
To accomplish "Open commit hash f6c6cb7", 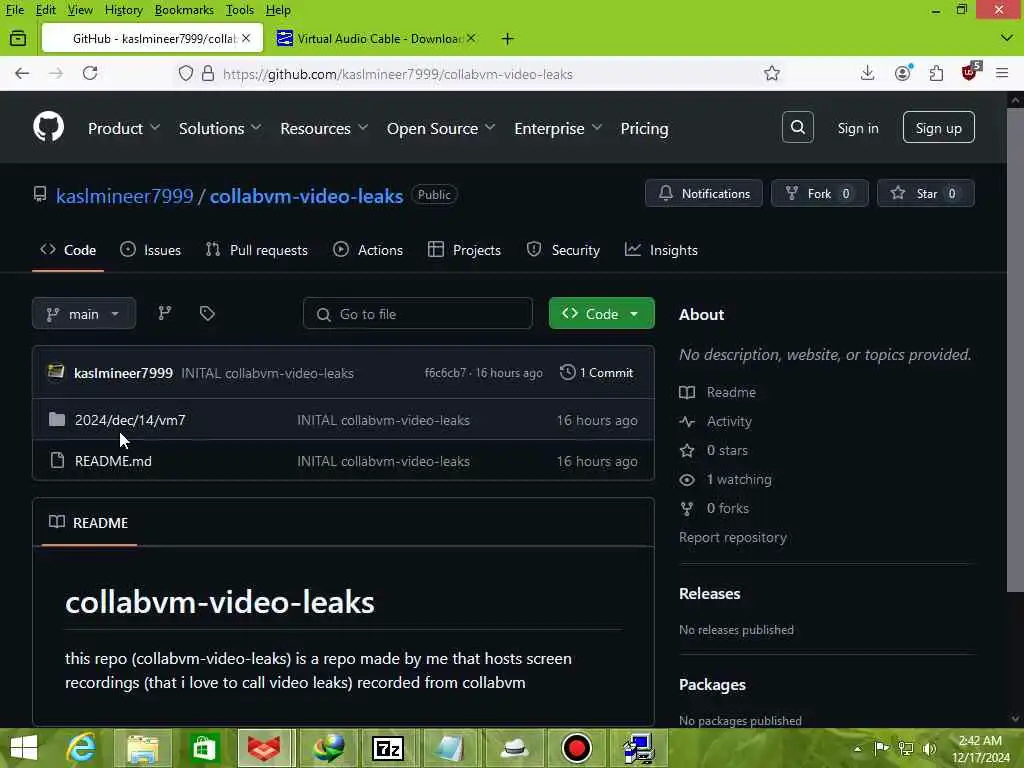I will [x=445, y=373].
